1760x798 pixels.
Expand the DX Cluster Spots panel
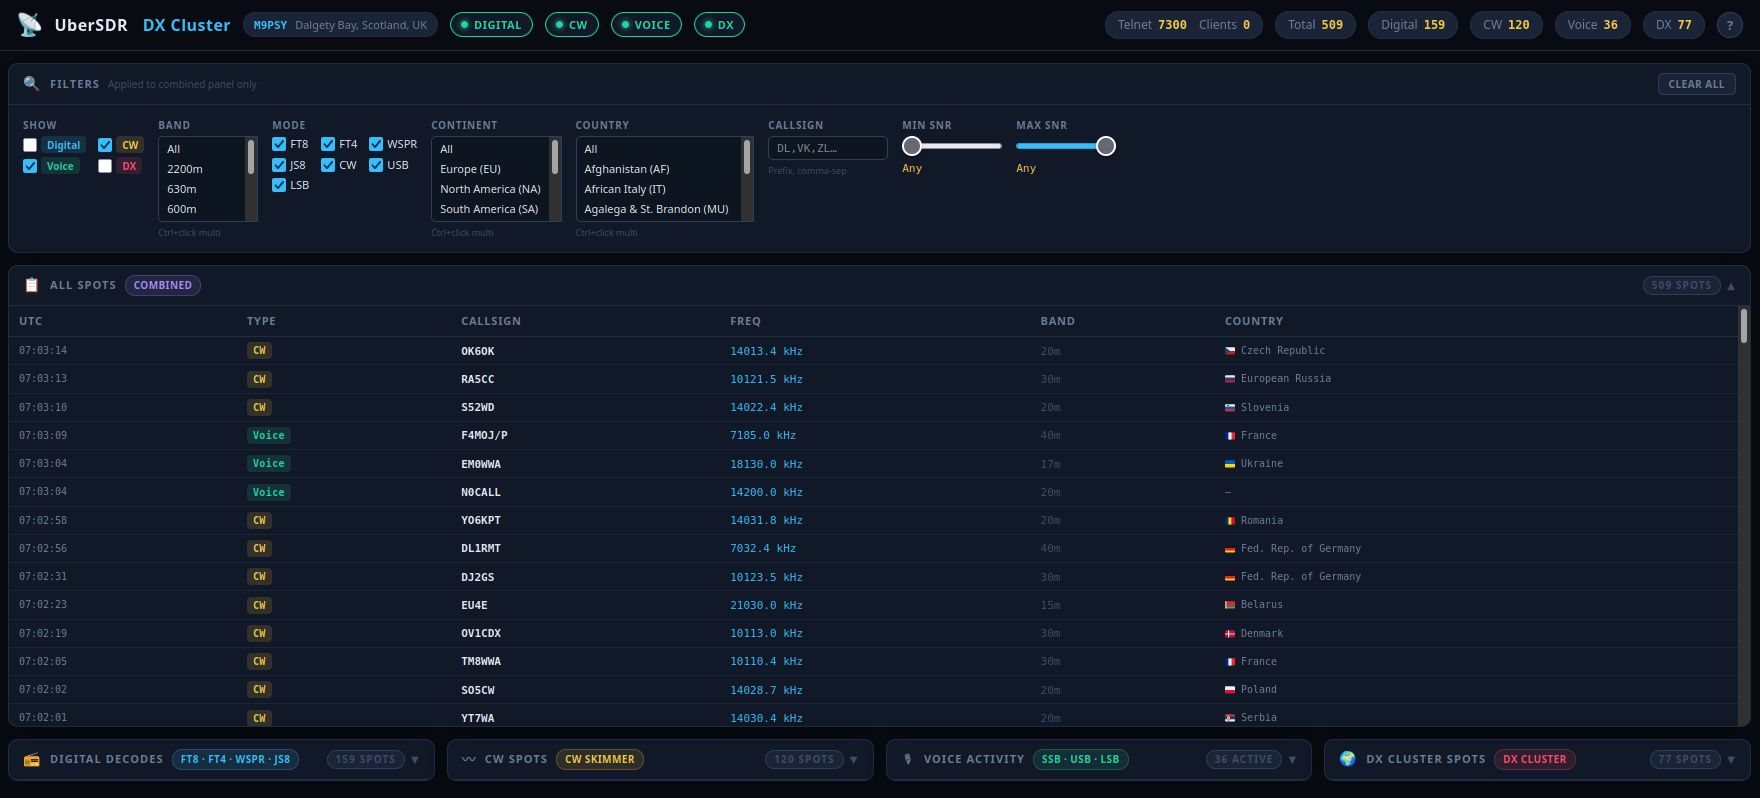point(1731,760)
